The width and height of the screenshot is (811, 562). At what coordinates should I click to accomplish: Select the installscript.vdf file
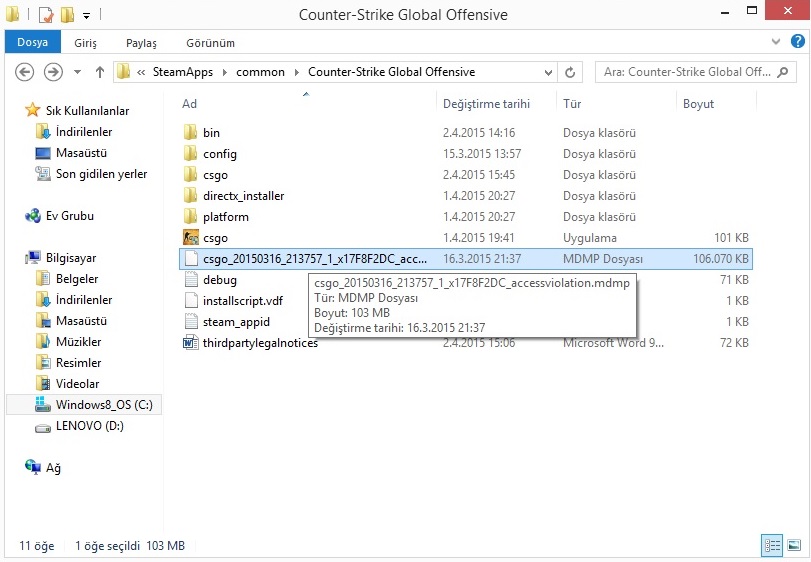[x=243, y=301]
